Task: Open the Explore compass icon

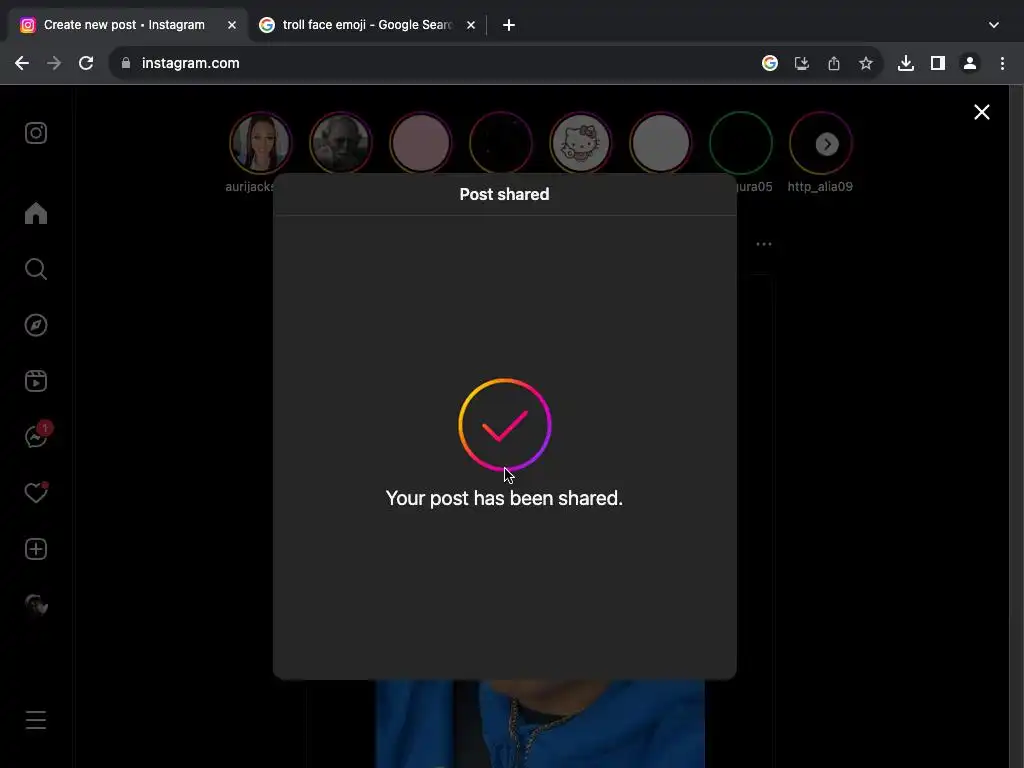Action: (36, 325)
